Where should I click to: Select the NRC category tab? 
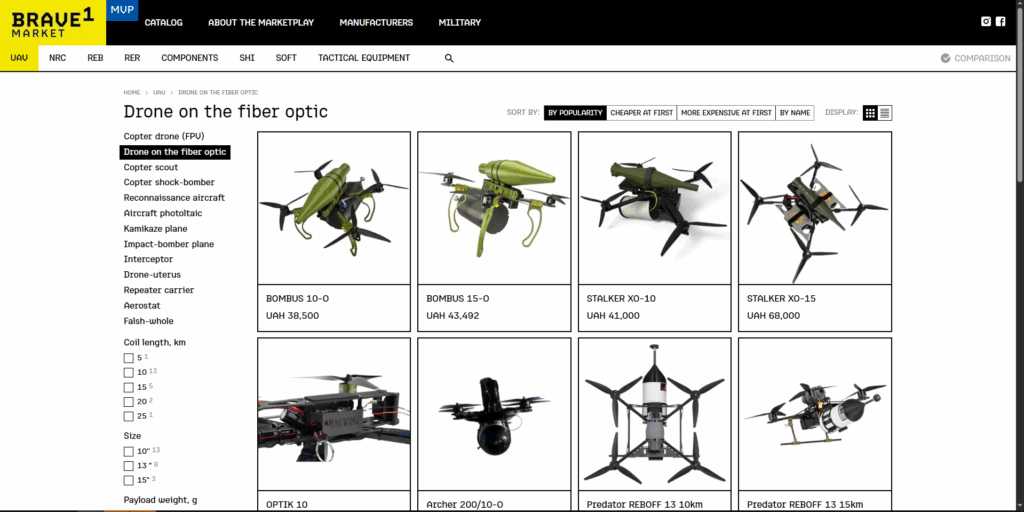coord(57,58)
